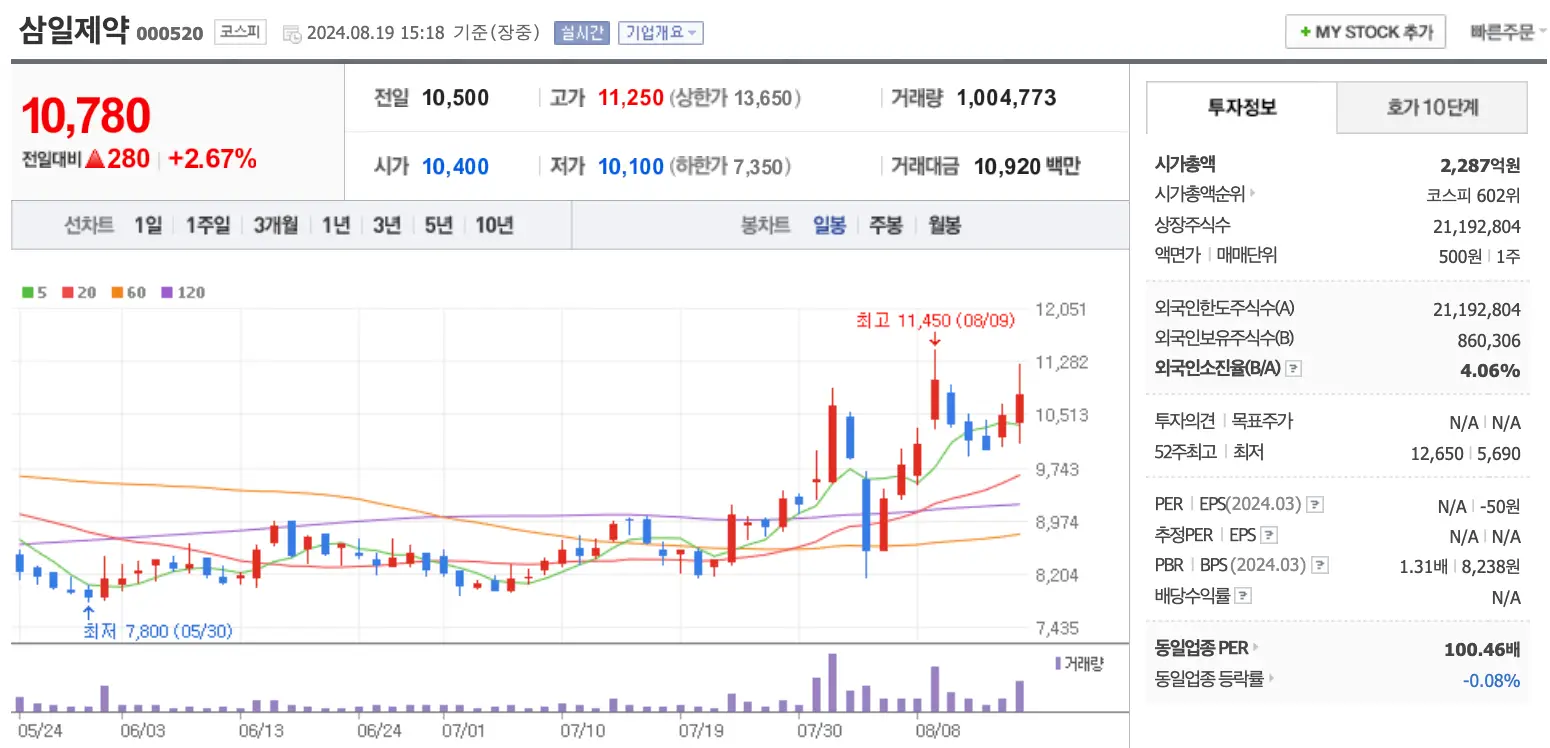Click the purple 거래량 legend marker
The image size is (1550, 748).
pyautogui.click(x=1058, y=663)
